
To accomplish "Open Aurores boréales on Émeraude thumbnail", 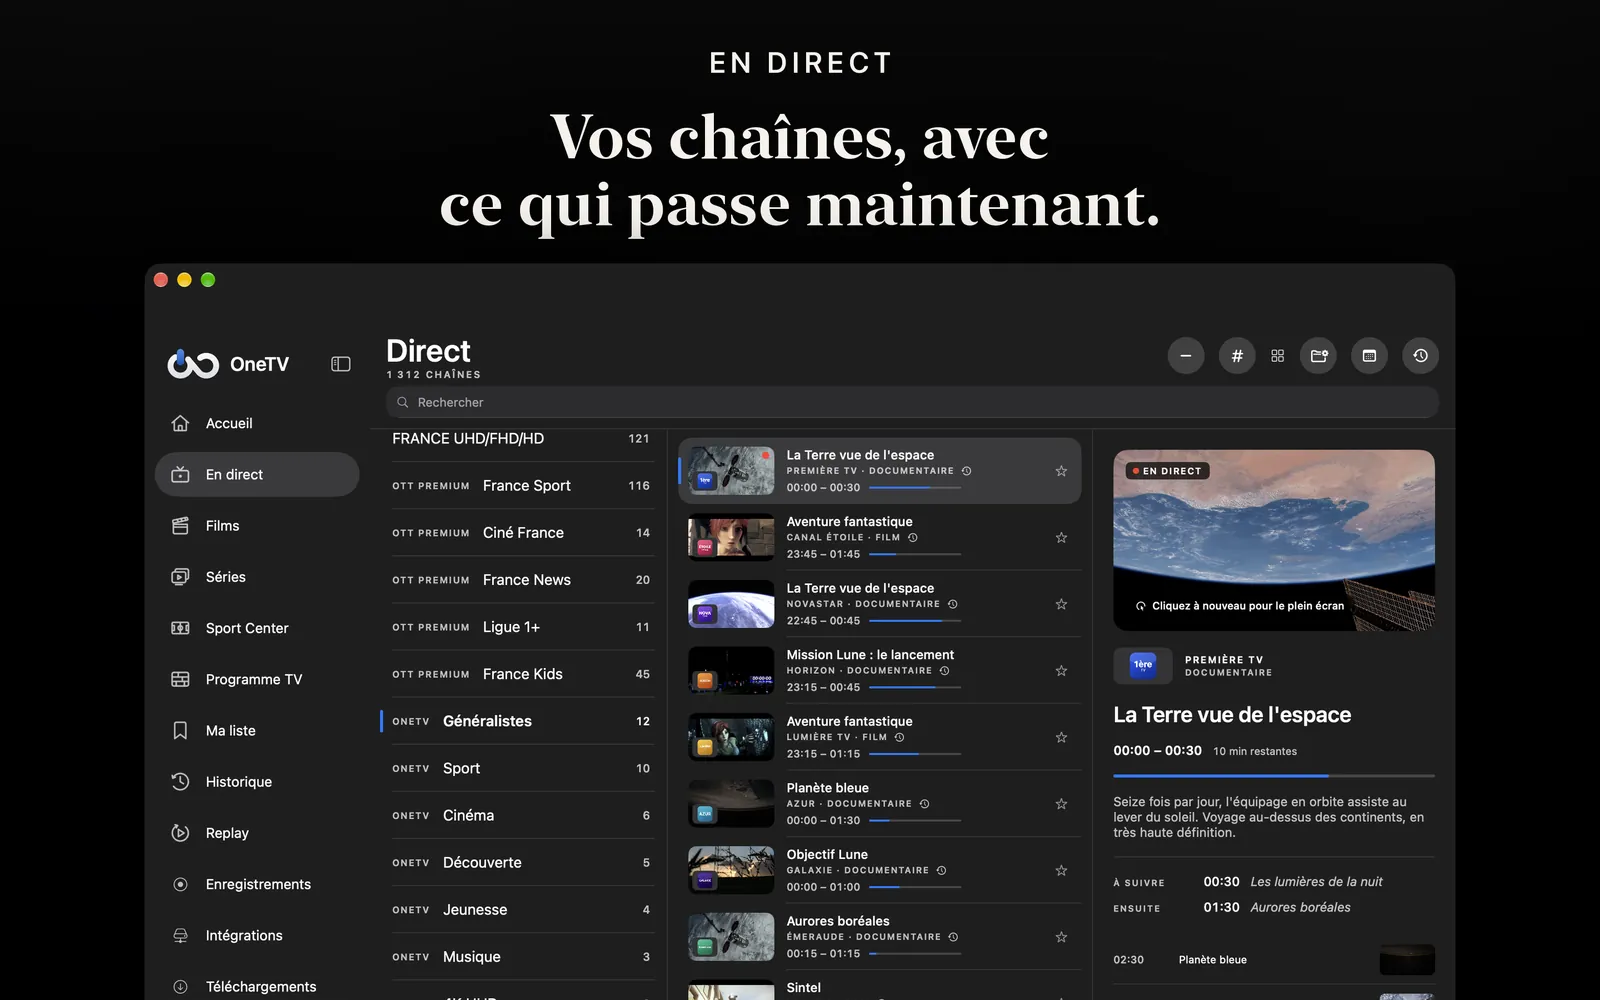I will [731, 937].
